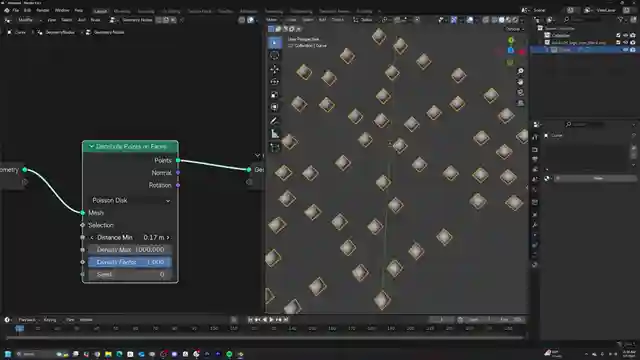Click the Windows Start button

pyautogui.click(x=8, y=354)
